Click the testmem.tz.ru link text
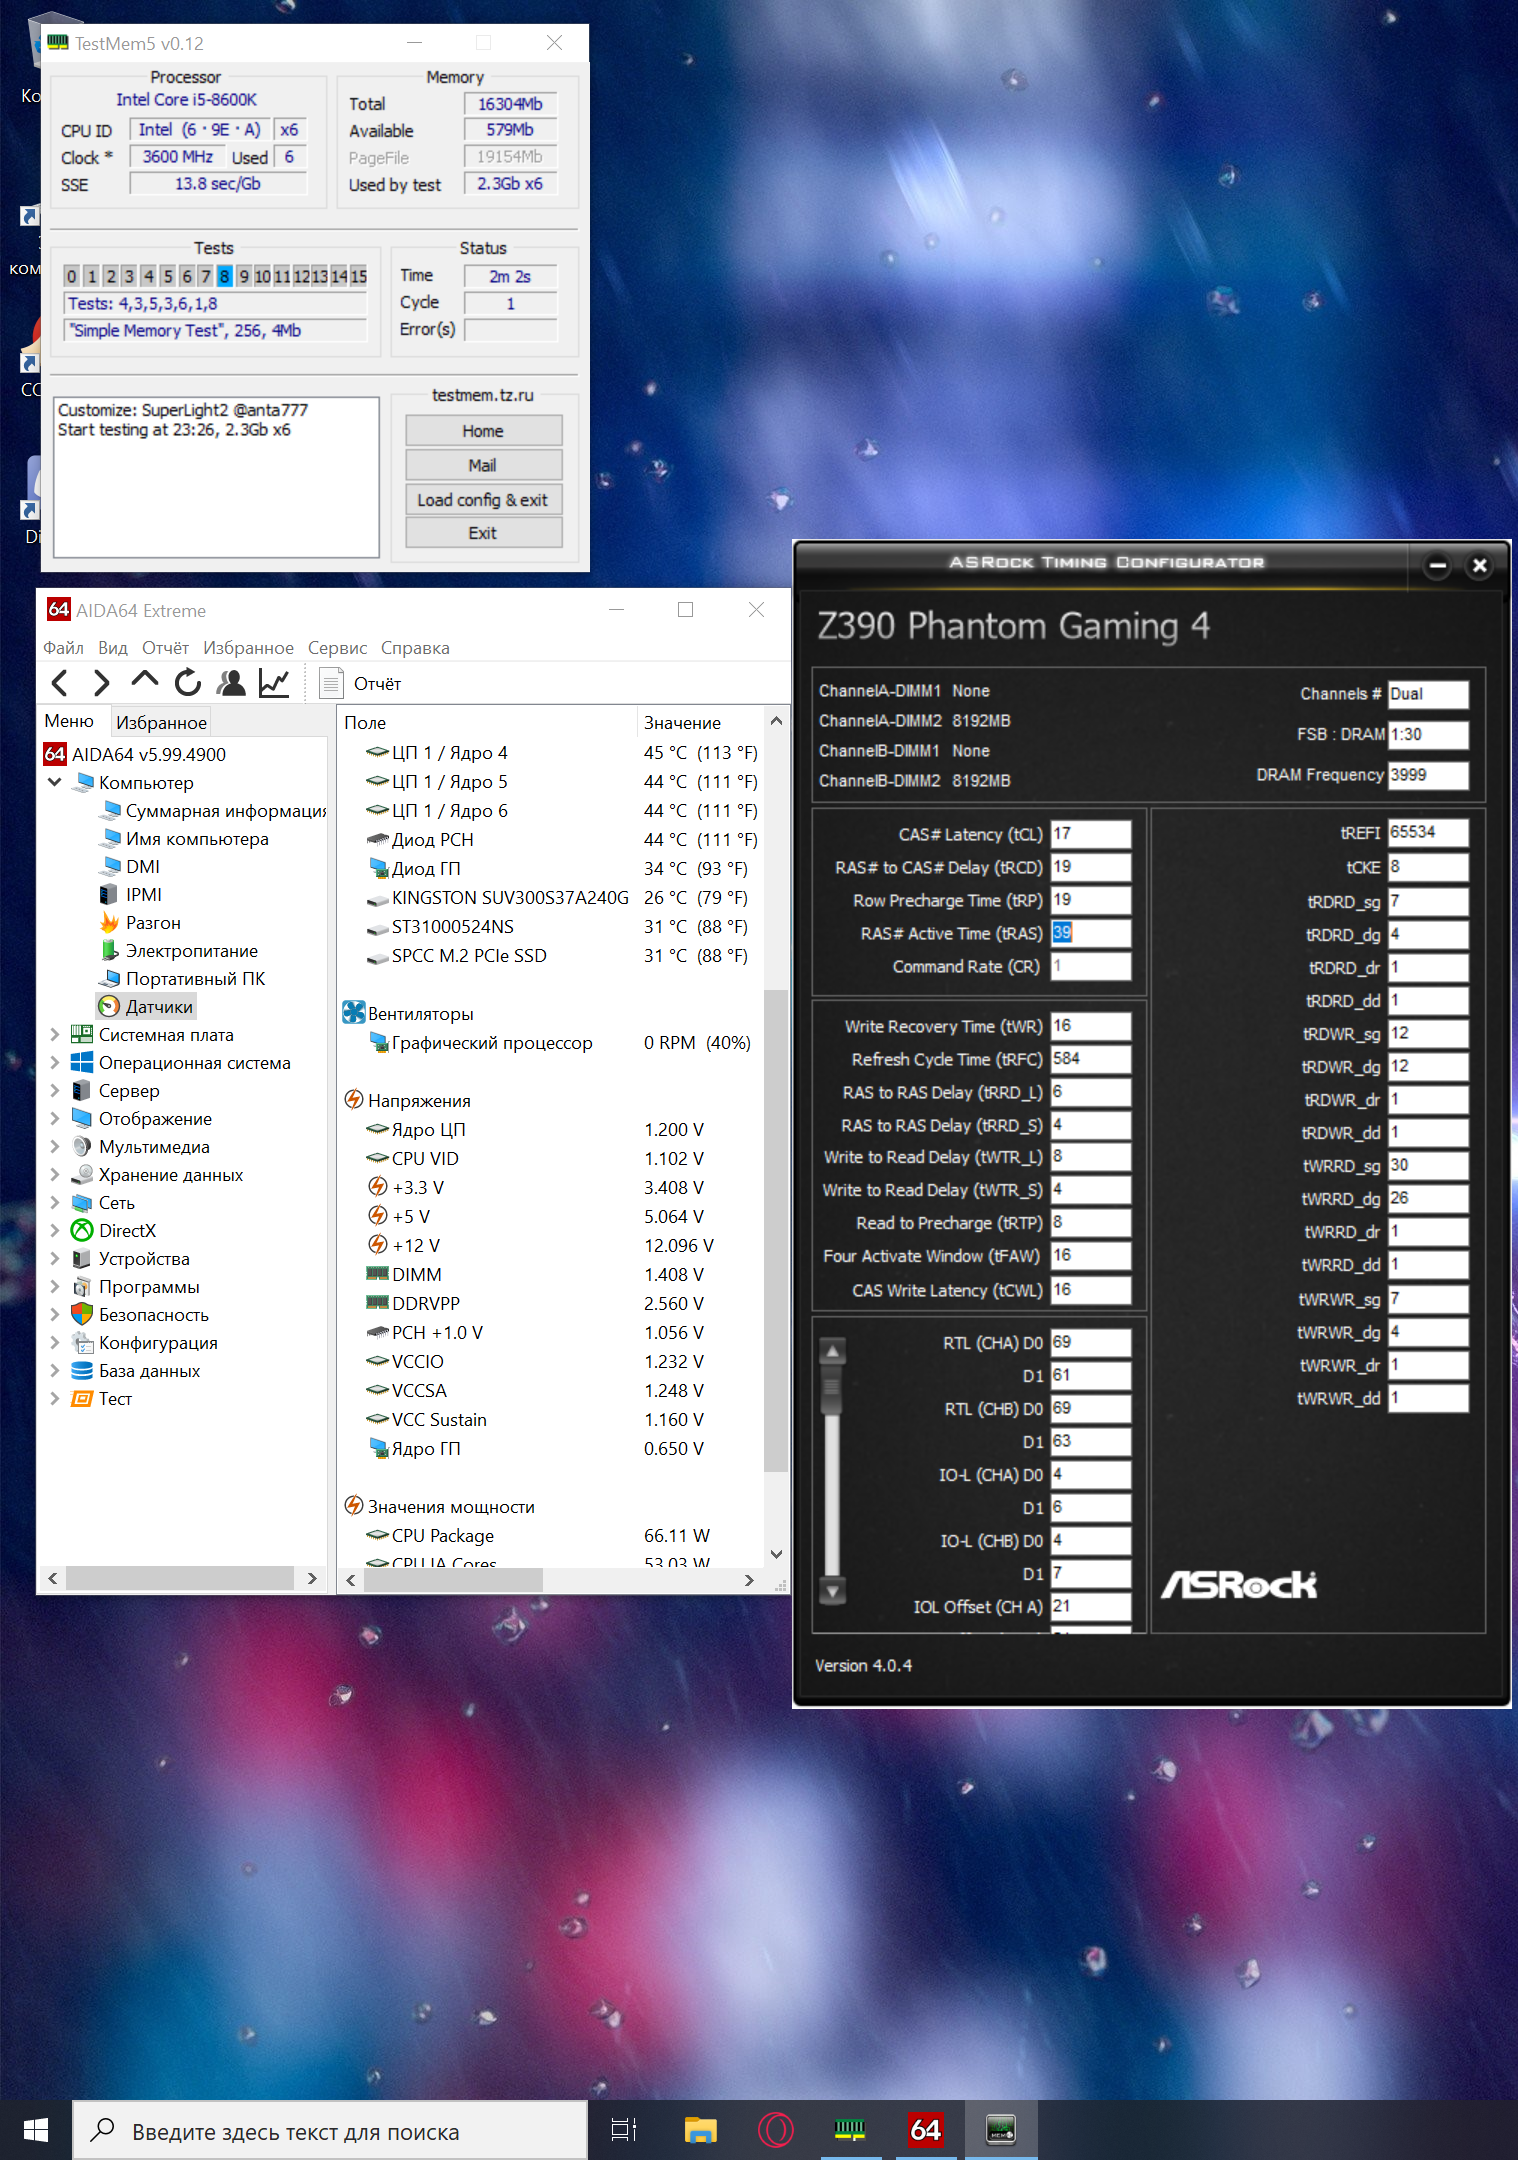1518x2160 pixels. click(x=483, y=395)
